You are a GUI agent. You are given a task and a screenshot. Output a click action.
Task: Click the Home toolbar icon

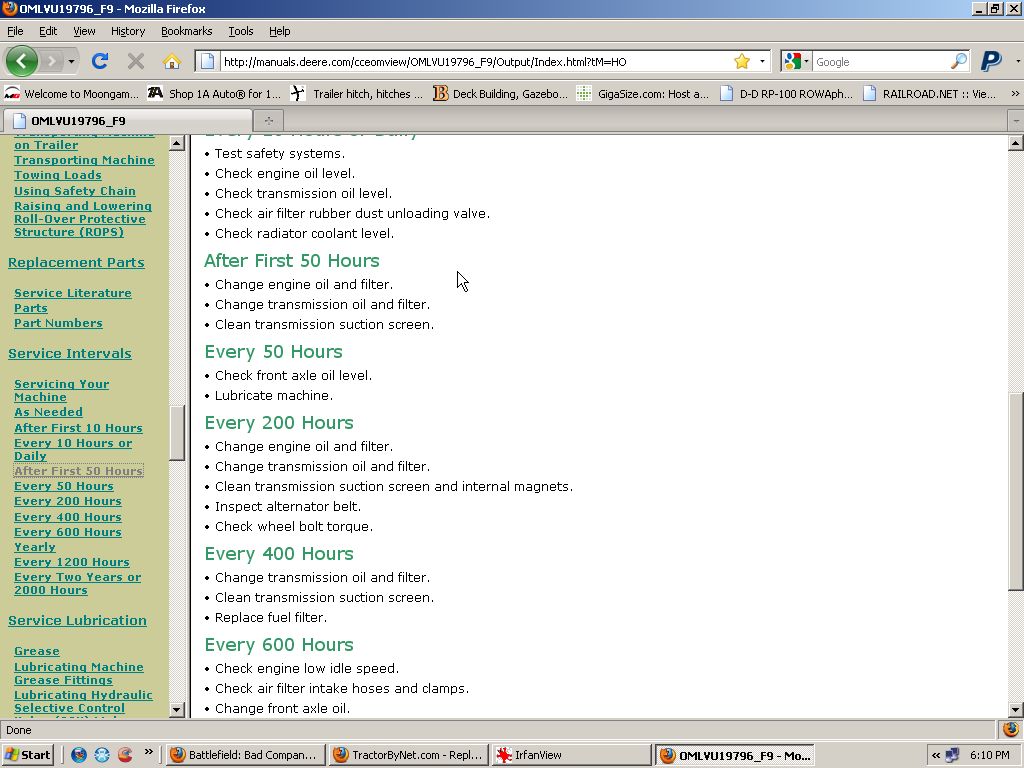172,61
